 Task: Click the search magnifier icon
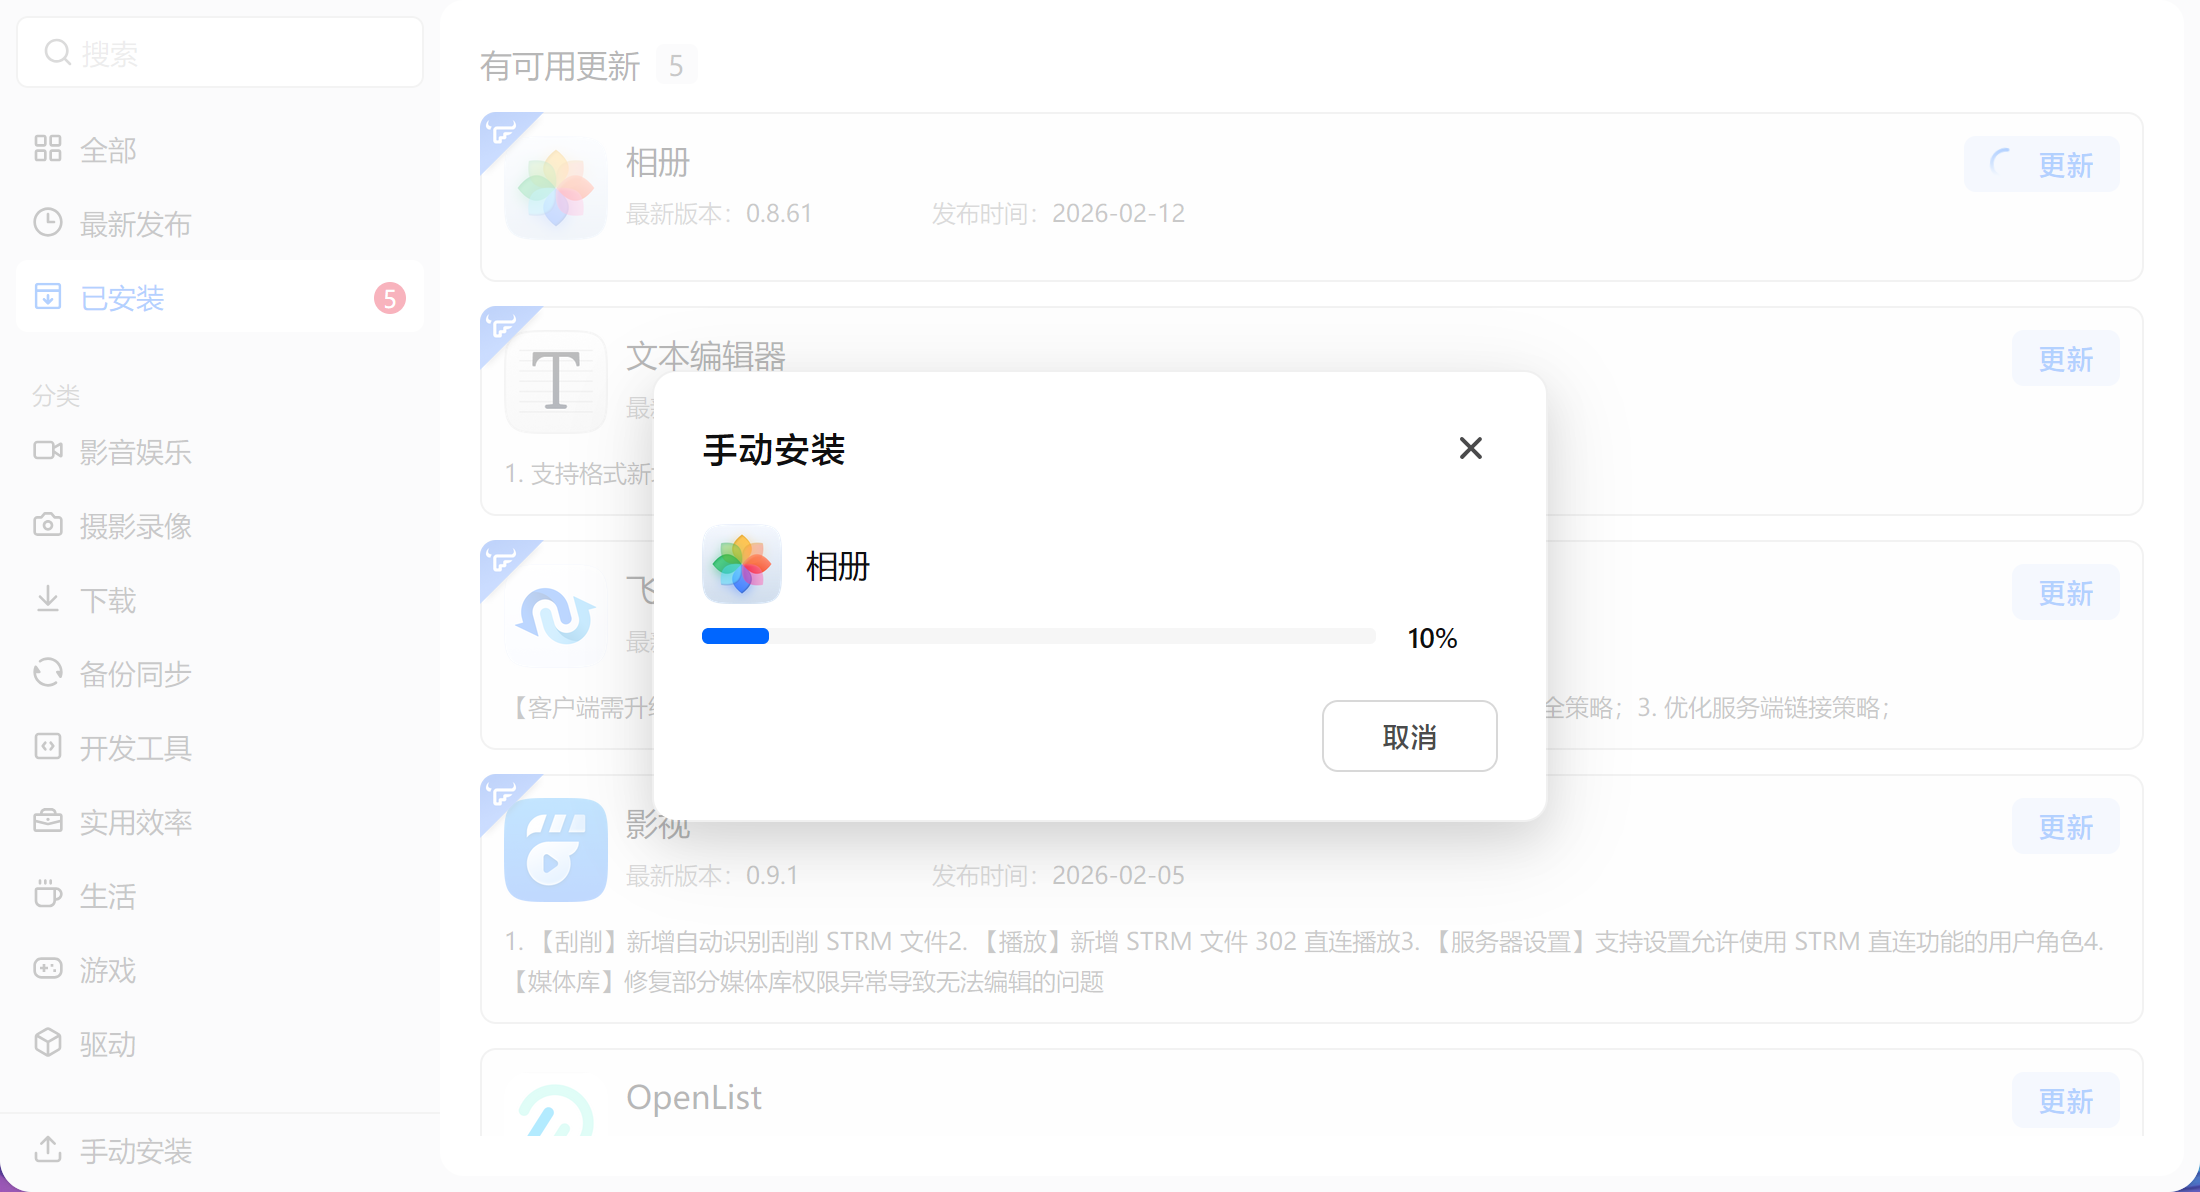(58, 51)
